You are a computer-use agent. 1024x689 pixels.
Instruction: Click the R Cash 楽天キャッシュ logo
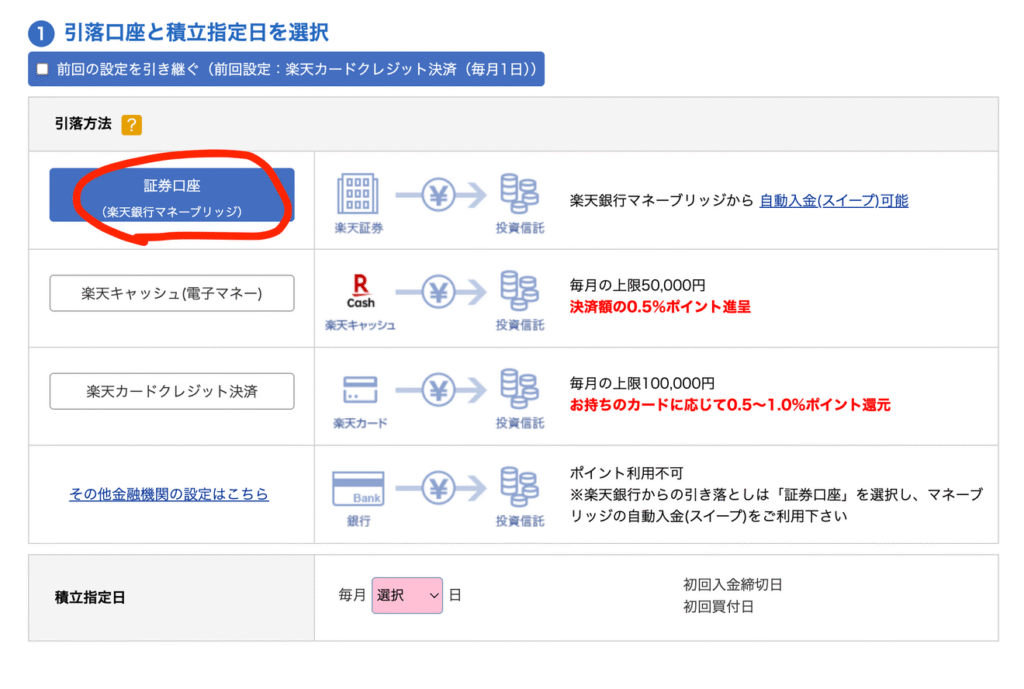point(360,291)
